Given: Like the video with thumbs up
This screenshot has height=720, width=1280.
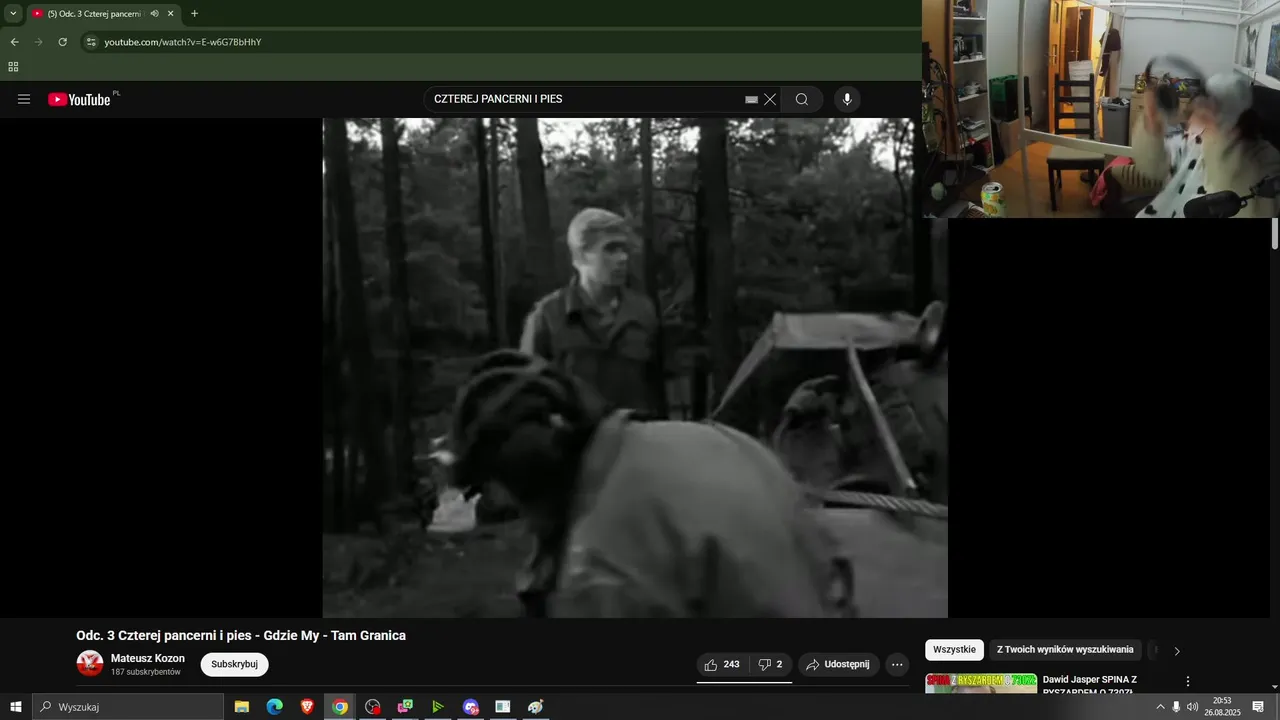Looking at the screenshot, I should (722, 664).
